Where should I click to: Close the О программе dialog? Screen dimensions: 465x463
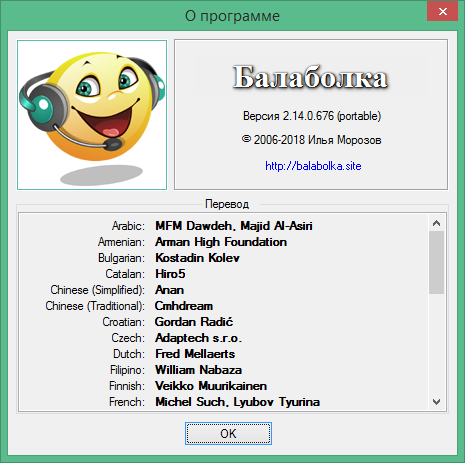click(442, 11)
